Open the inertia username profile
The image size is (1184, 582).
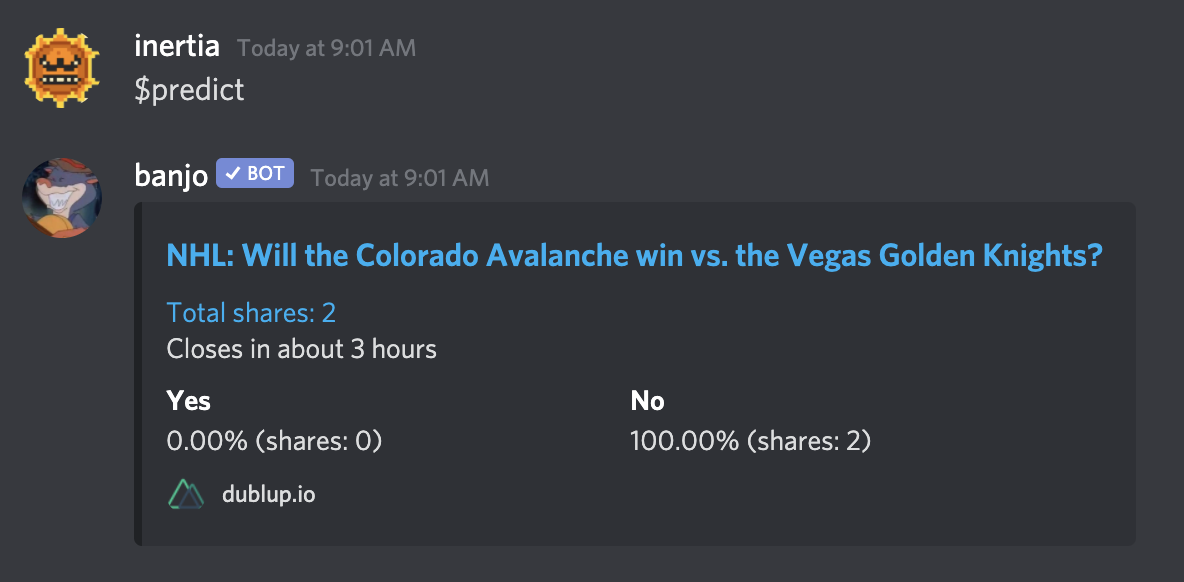pyautogui.click(x=177, y=45)
